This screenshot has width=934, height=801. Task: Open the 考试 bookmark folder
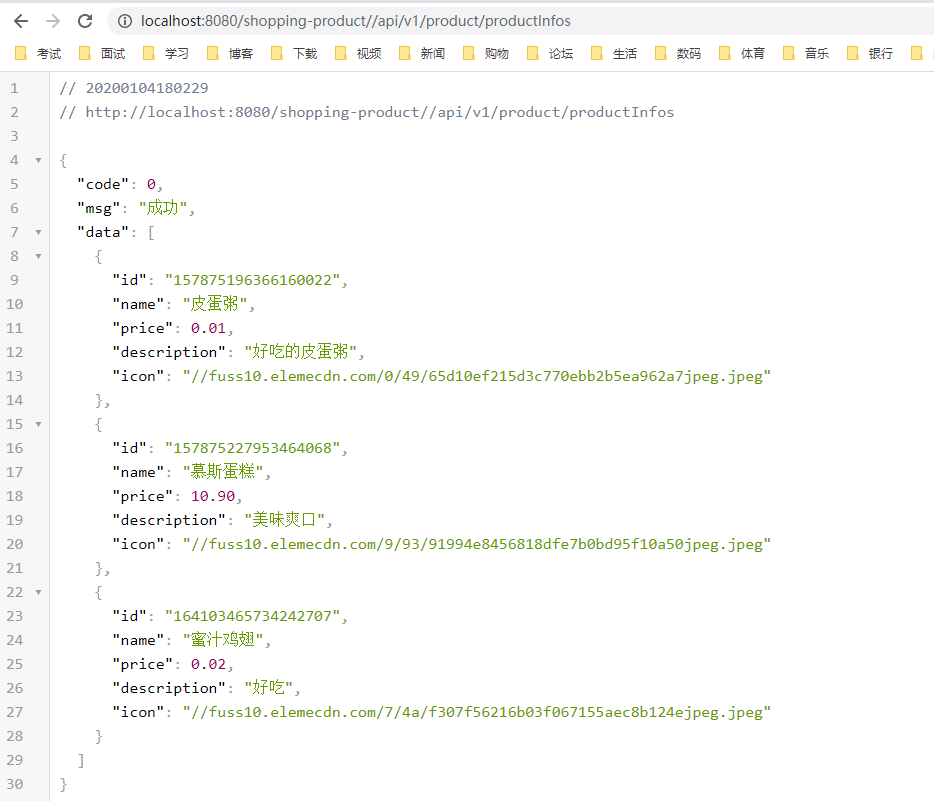pyautogui.click(x=38, y=54)
